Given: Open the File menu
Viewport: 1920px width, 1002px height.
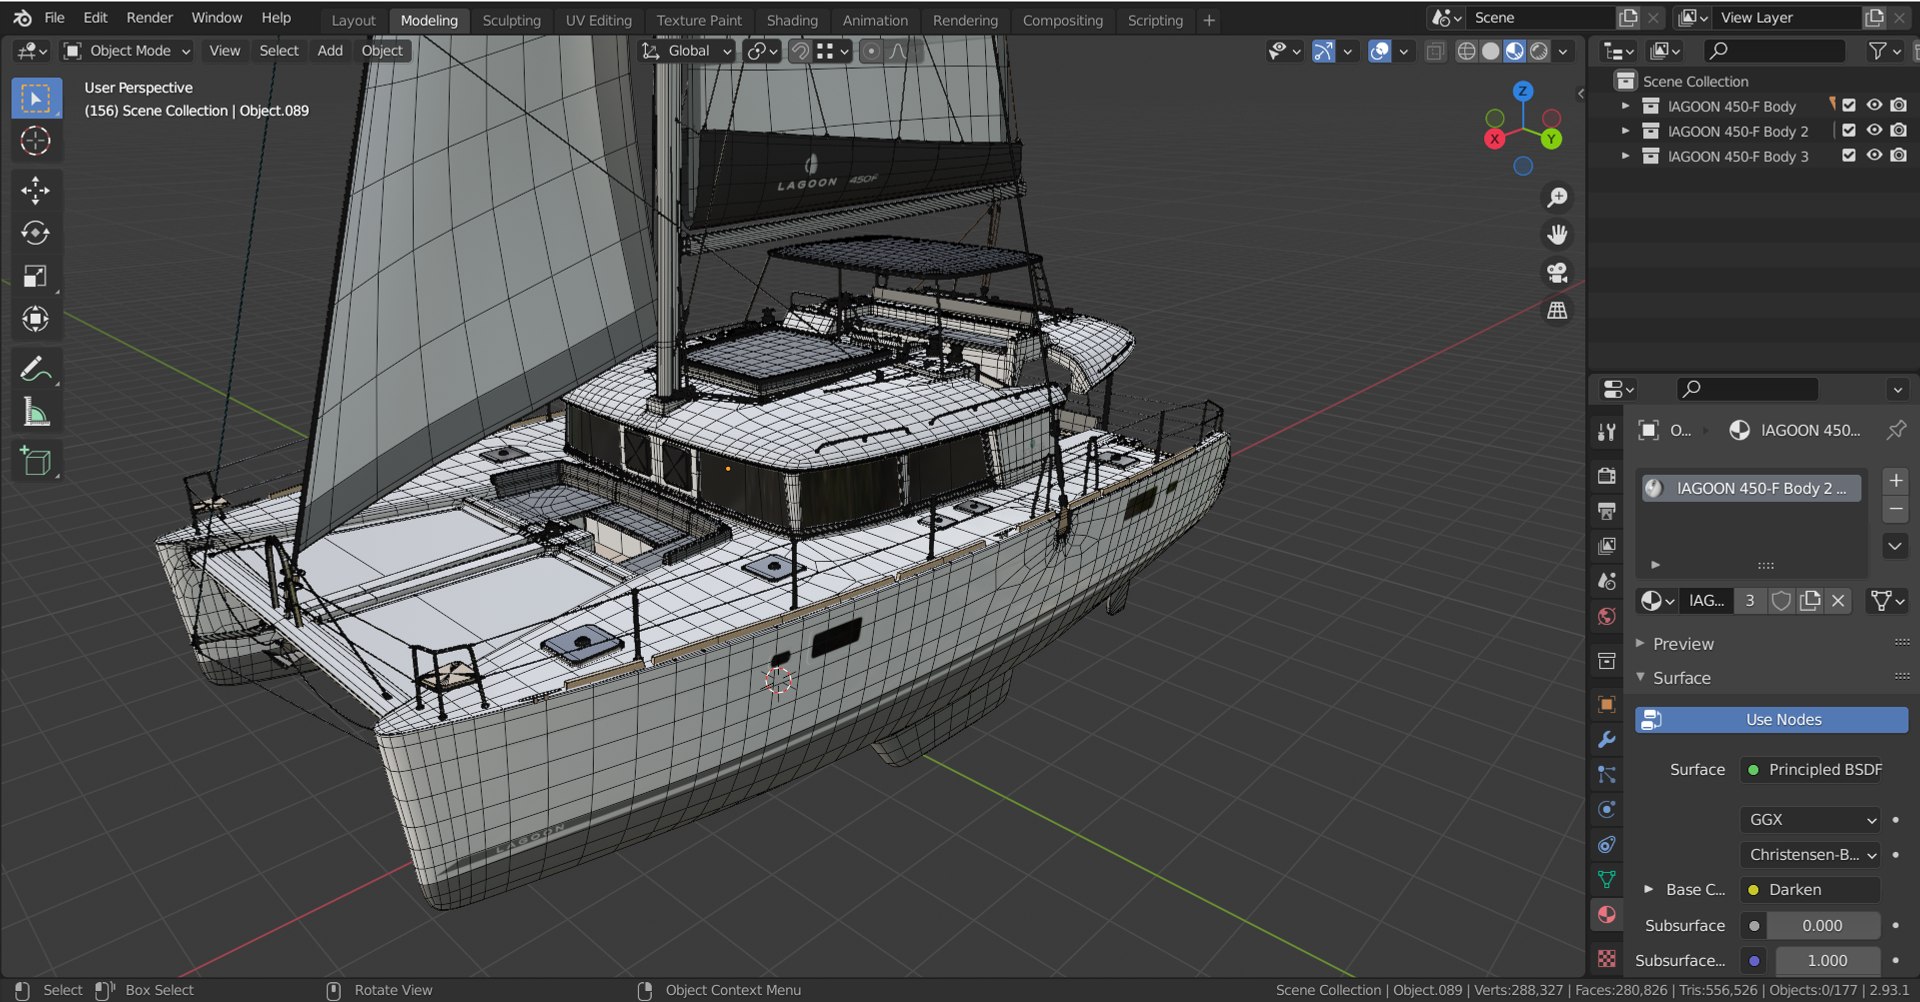Looking at the screenshot, I should 55,18.
